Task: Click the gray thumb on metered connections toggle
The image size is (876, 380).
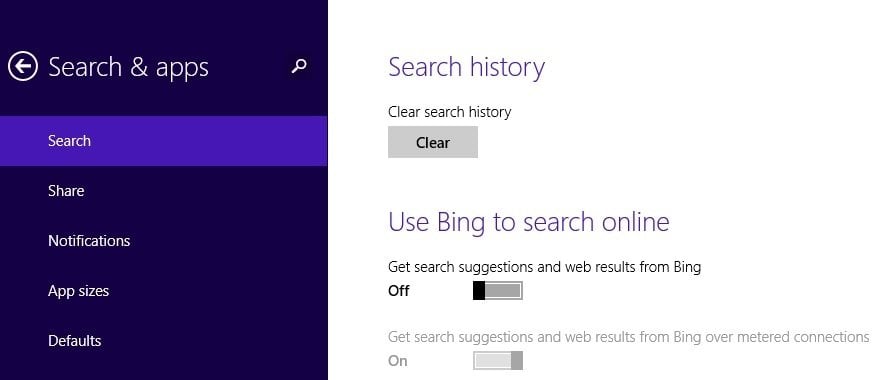Action: click(517, 360)
